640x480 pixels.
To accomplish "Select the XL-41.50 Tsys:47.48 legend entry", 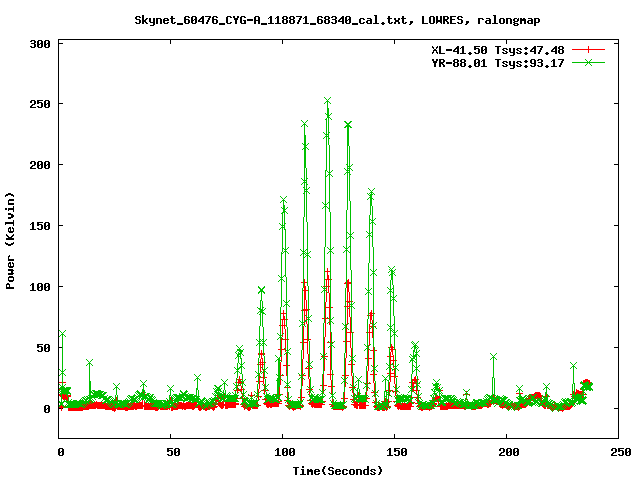I will point(498,50).
